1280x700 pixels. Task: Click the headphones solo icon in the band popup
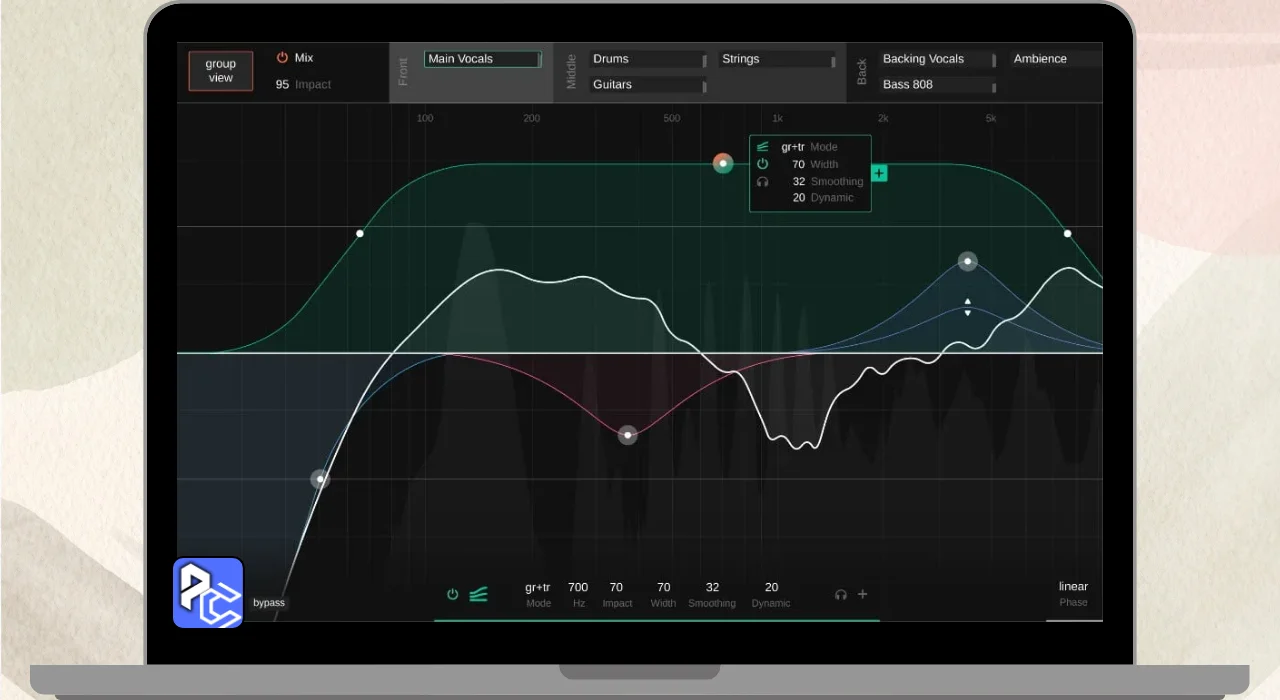pos(763,181)
